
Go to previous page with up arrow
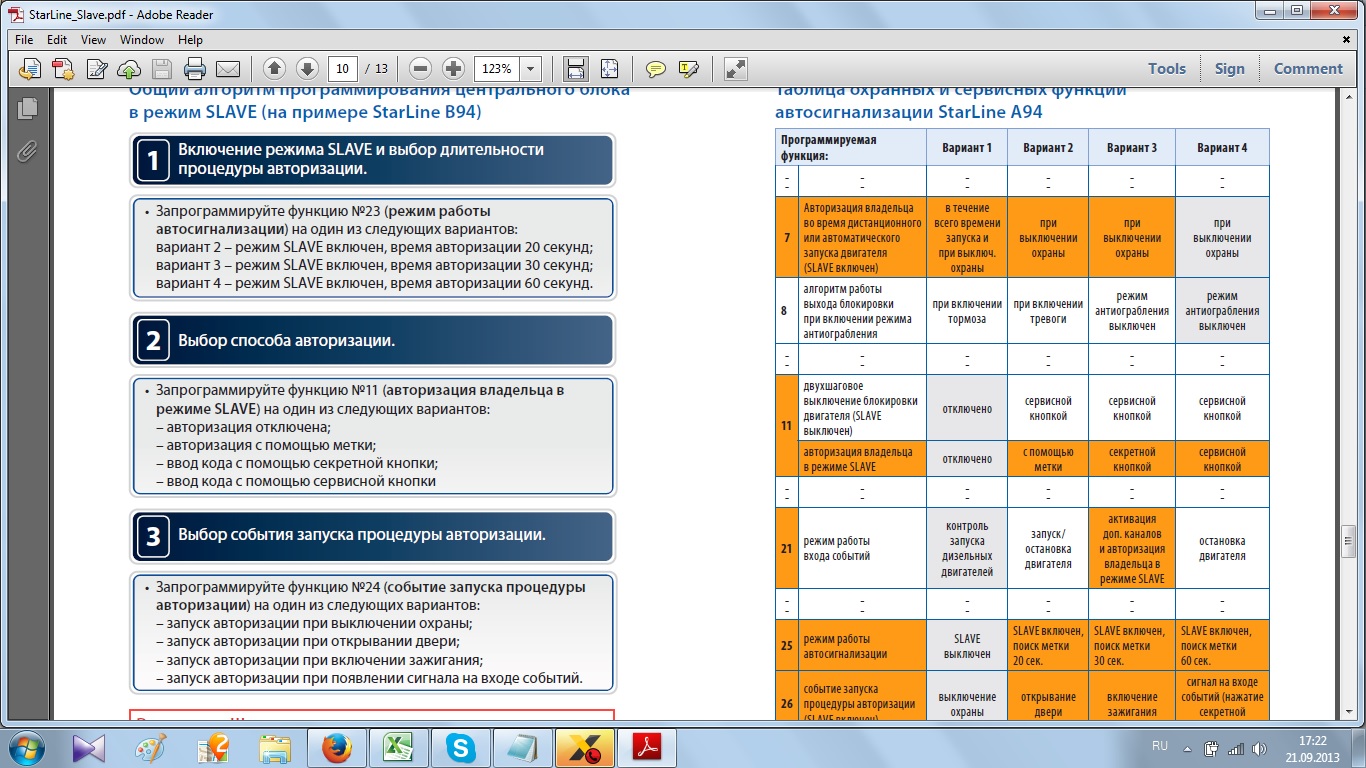click(275, 69)
